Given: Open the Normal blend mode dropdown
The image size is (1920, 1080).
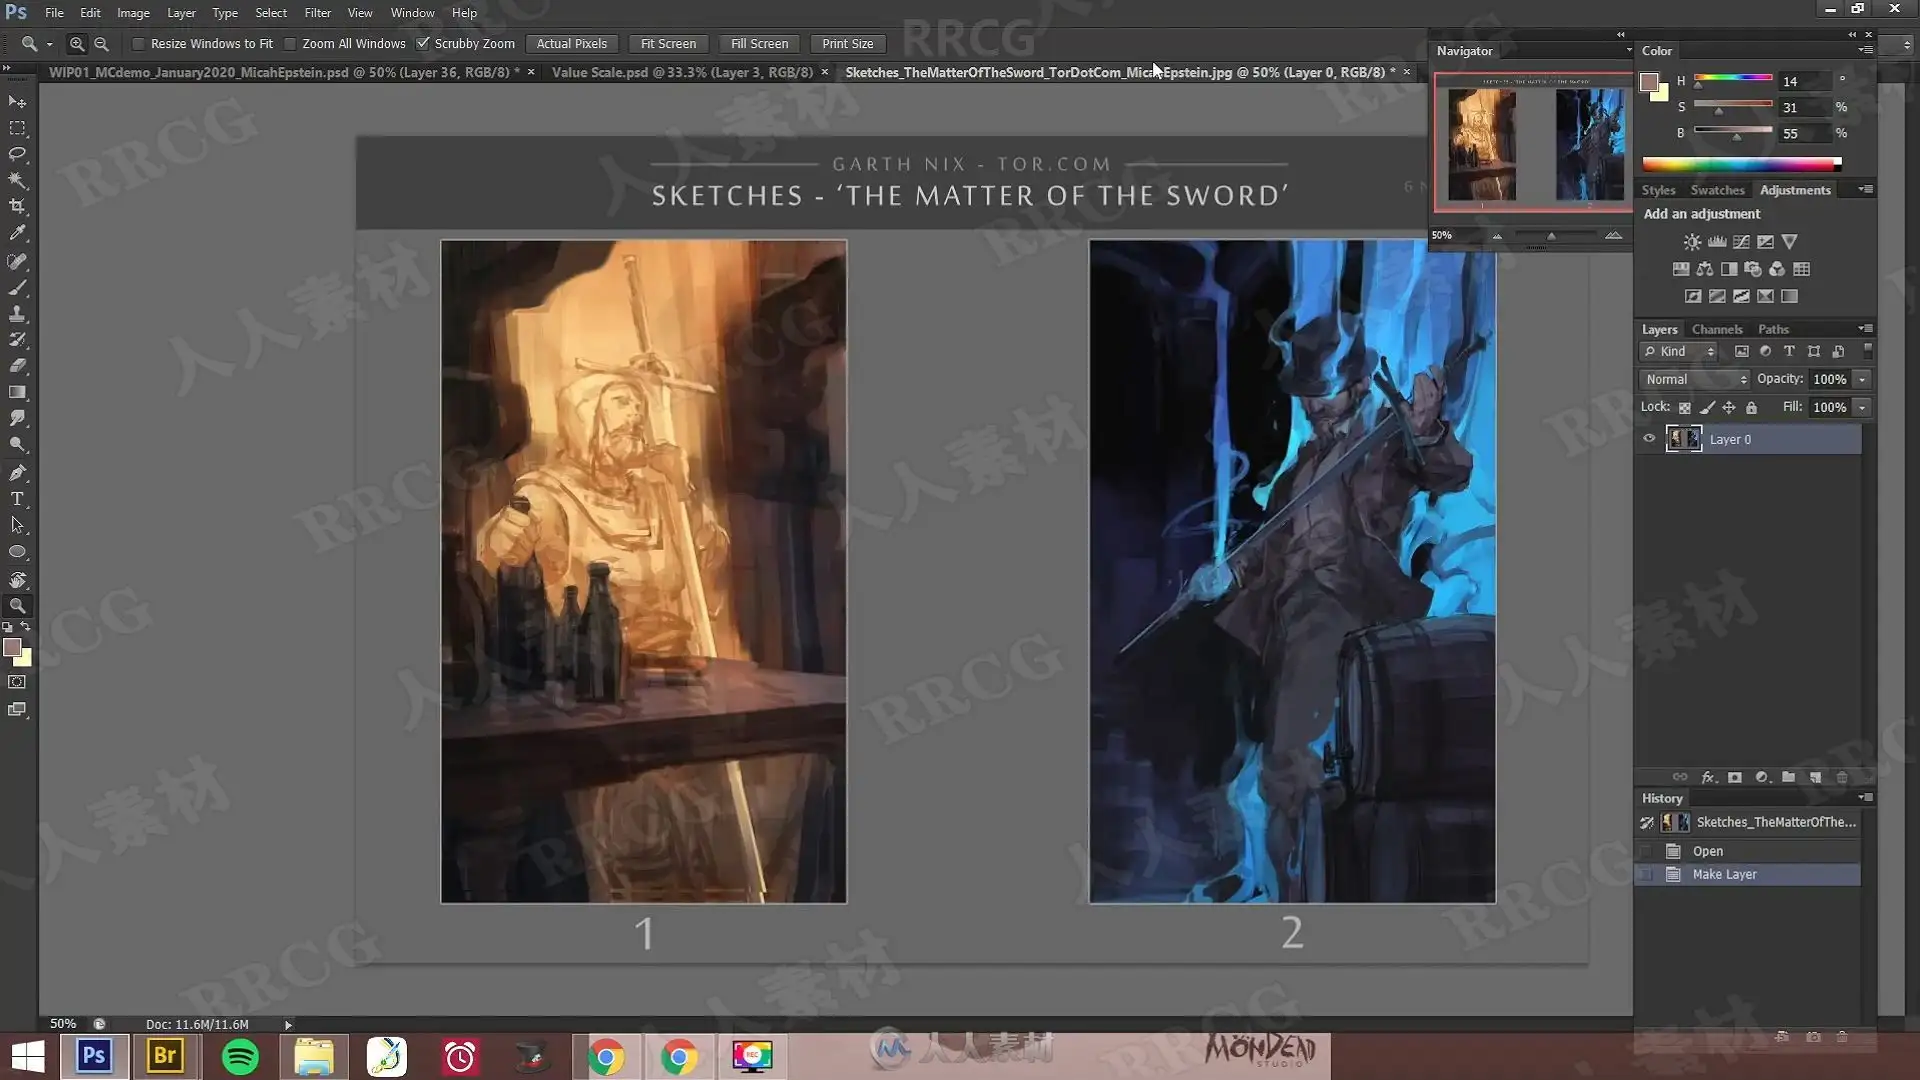Looking at the screenshot, I should [x=1695, y=379].
